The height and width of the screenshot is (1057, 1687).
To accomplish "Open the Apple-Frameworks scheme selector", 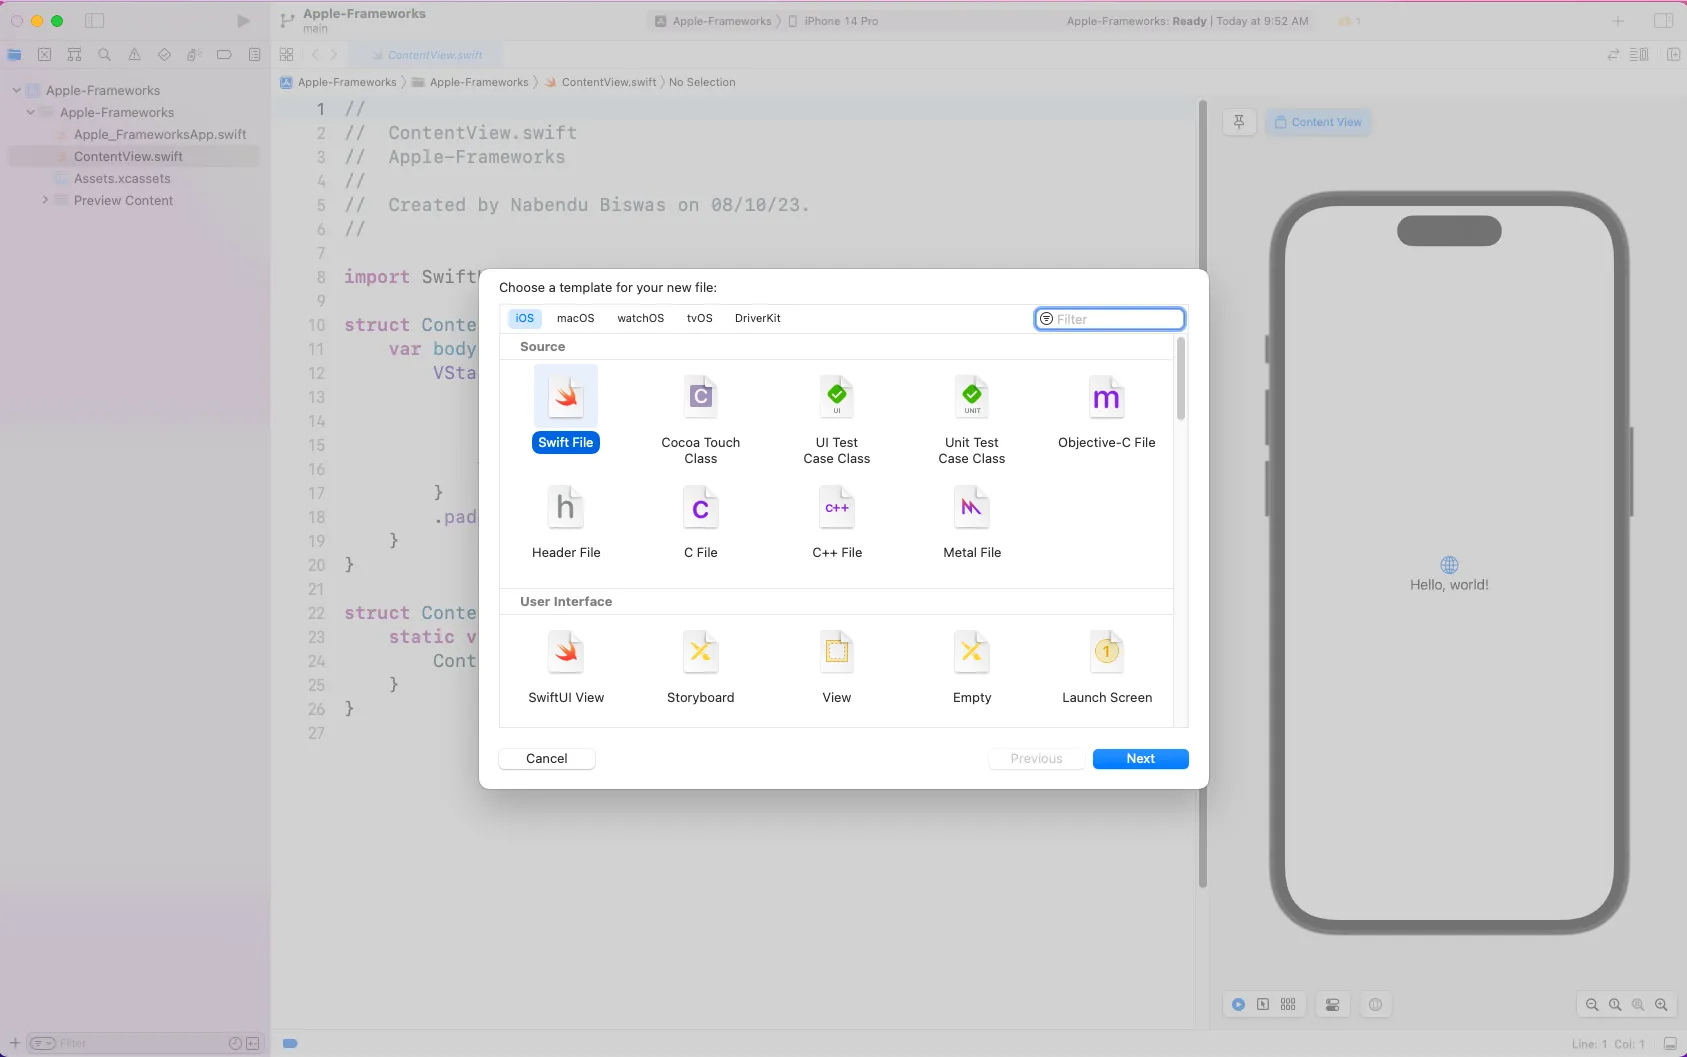I will [714, 21].
